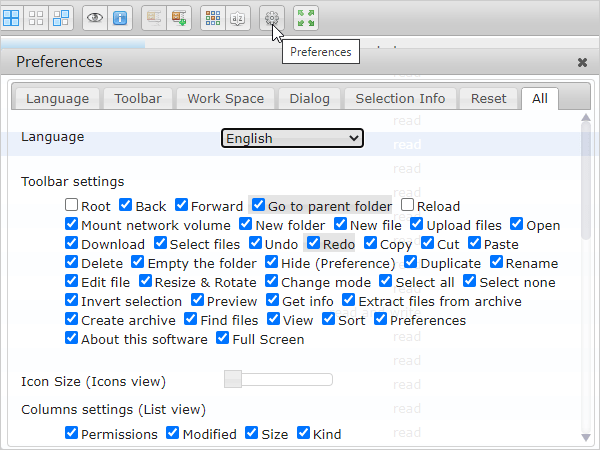The image size is (600, 450).
Task: Go to the Reset tab
Action: pos(488,99)
